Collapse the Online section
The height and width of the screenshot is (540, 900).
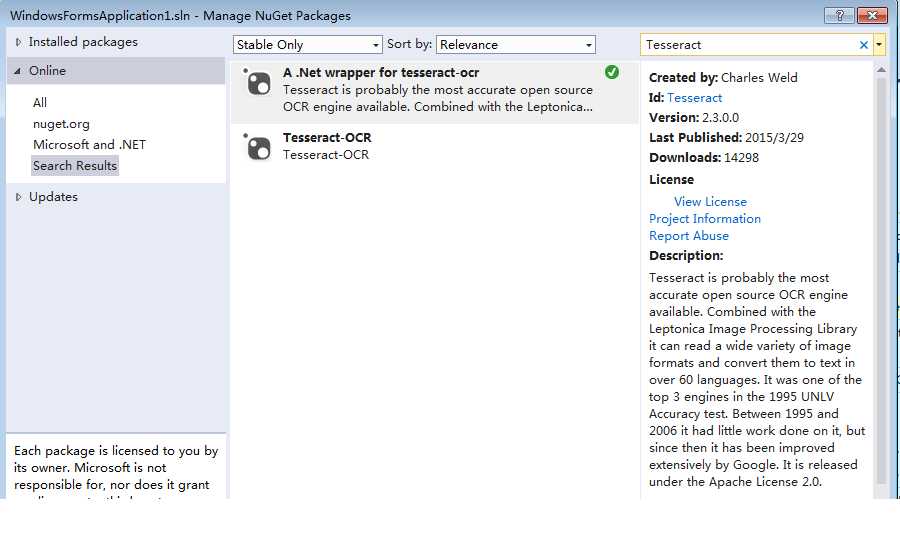pyautogui.click(x=18, y=71)
